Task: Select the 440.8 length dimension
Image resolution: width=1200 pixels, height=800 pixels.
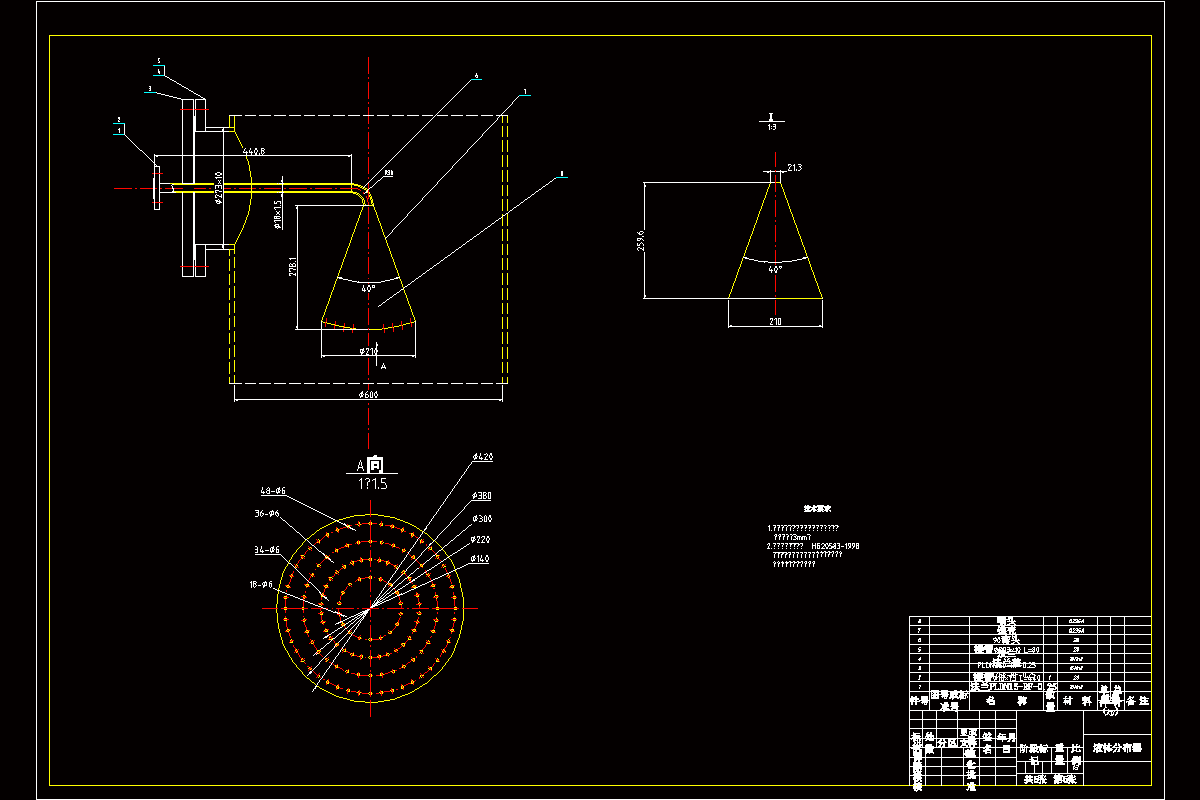Action: coord(253,151)
